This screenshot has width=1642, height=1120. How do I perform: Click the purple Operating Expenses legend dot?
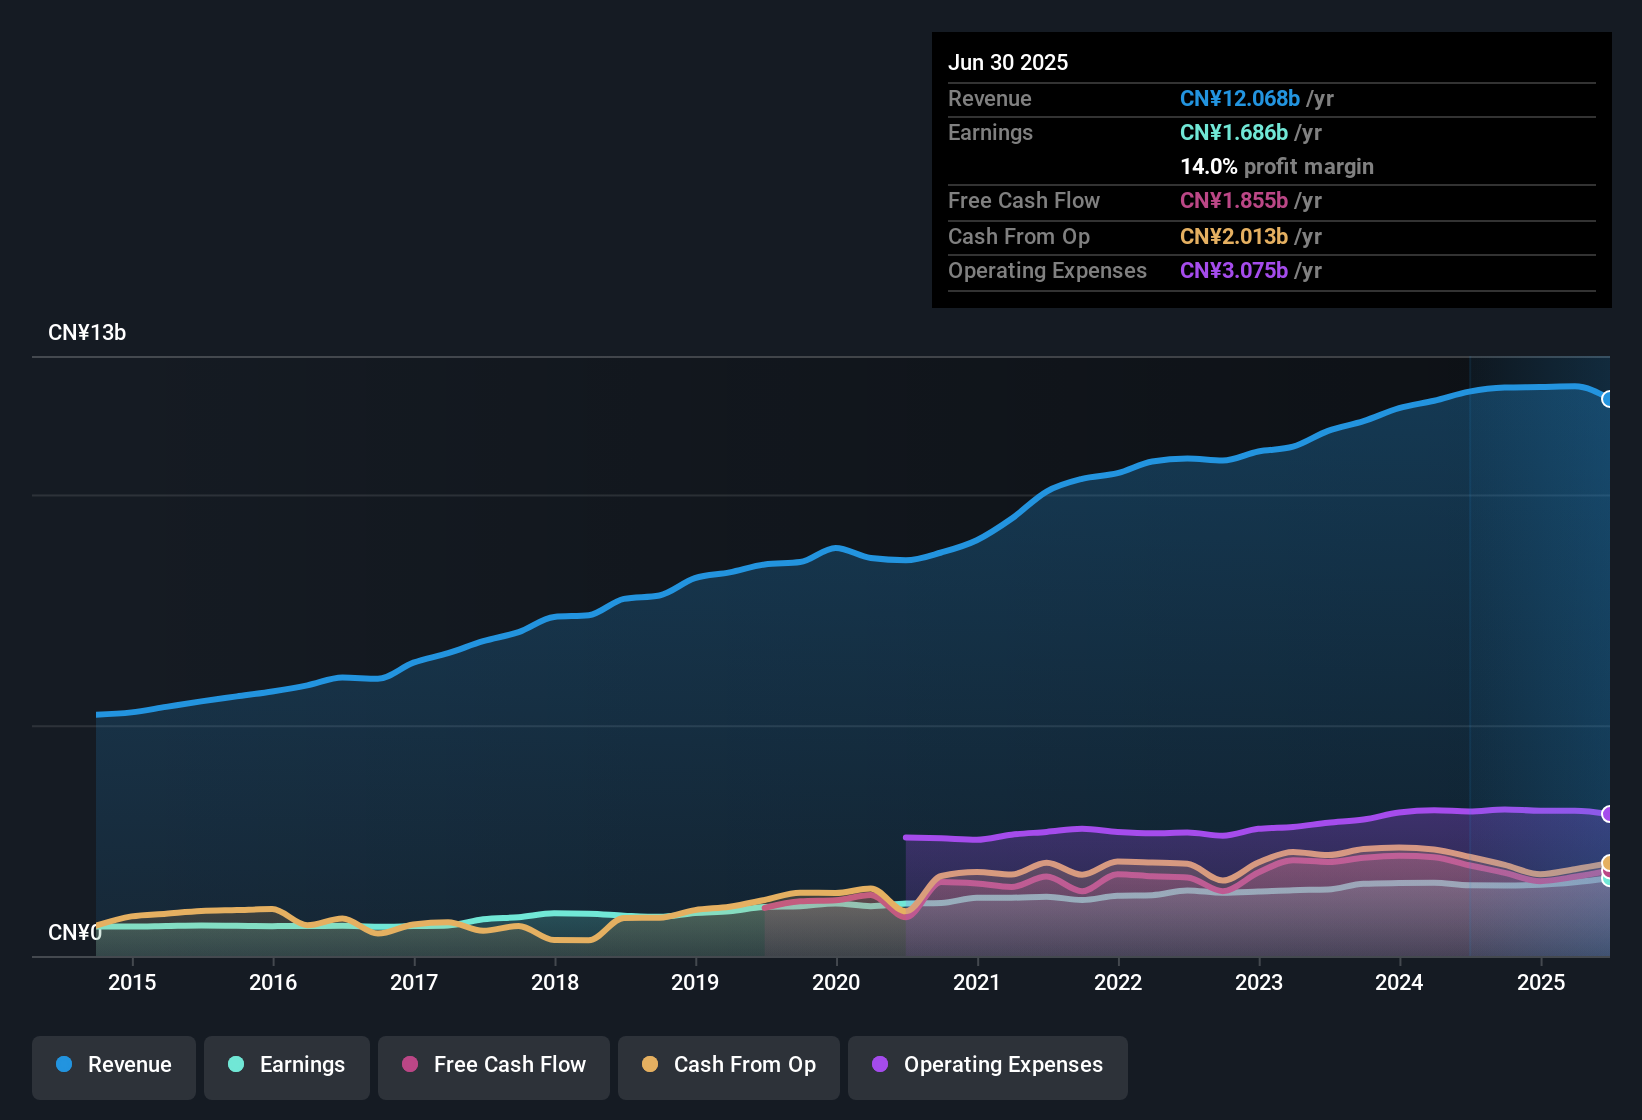[x=879, y=1065]
